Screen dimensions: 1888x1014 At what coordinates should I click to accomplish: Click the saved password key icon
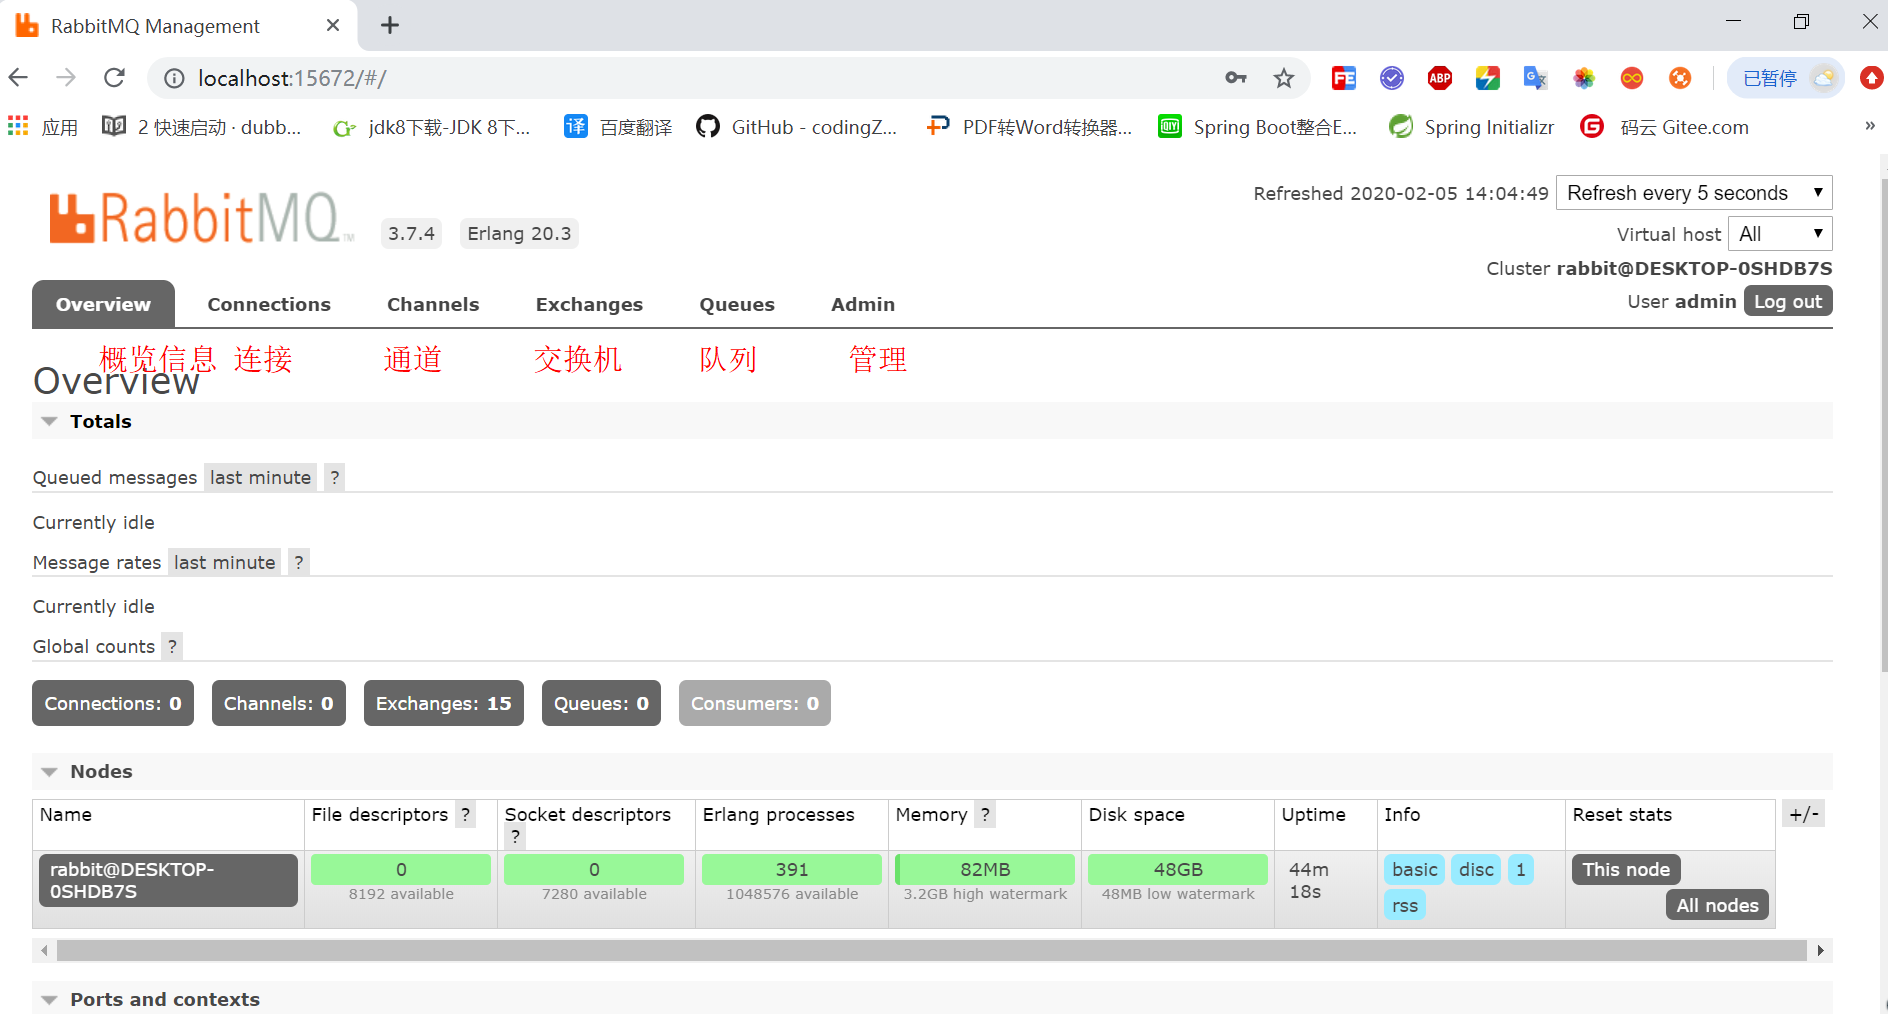point(1236,78)
